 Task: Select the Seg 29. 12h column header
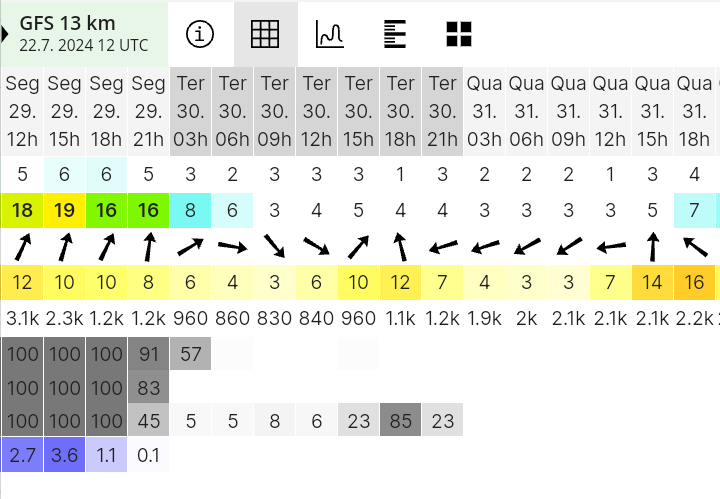(x=22, y=112)
